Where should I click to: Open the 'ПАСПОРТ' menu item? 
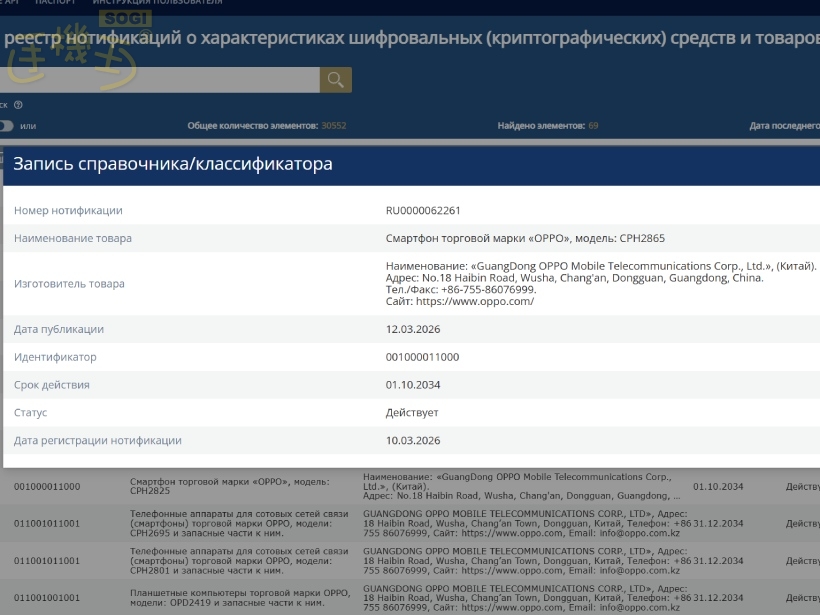pyautogui.click(x=55, y=2)
